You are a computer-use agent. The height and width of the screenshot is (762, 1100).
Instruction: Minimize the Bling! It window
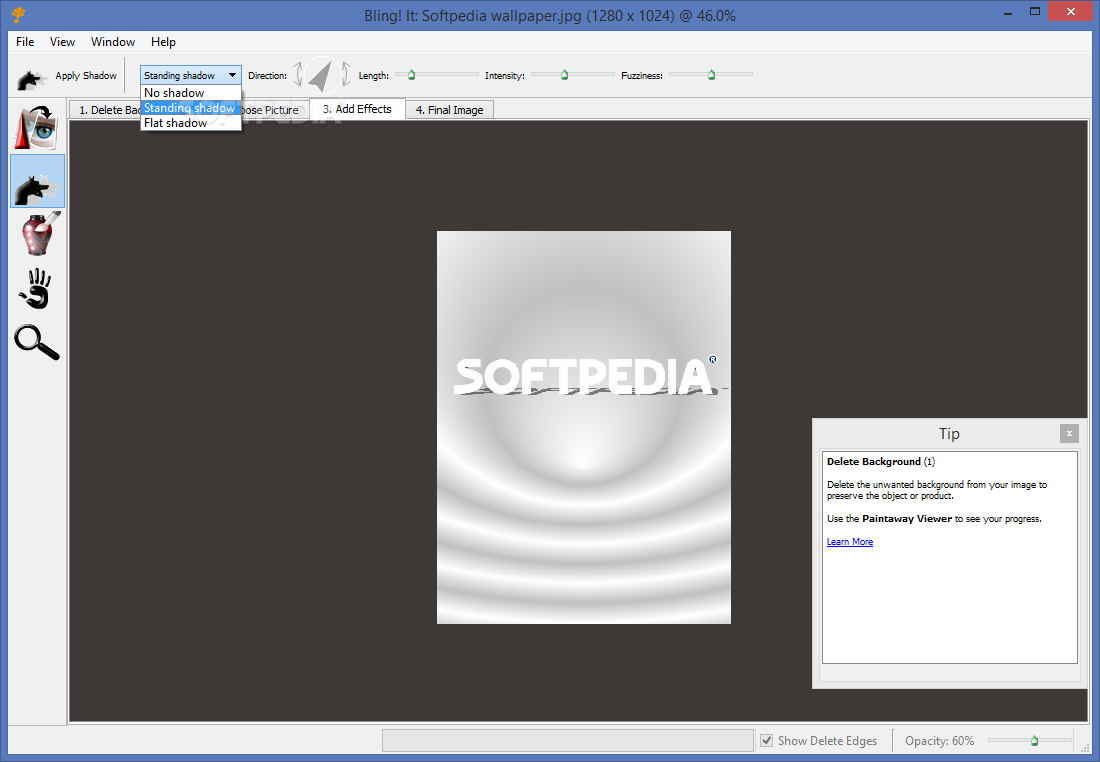tap(1008, 13)
